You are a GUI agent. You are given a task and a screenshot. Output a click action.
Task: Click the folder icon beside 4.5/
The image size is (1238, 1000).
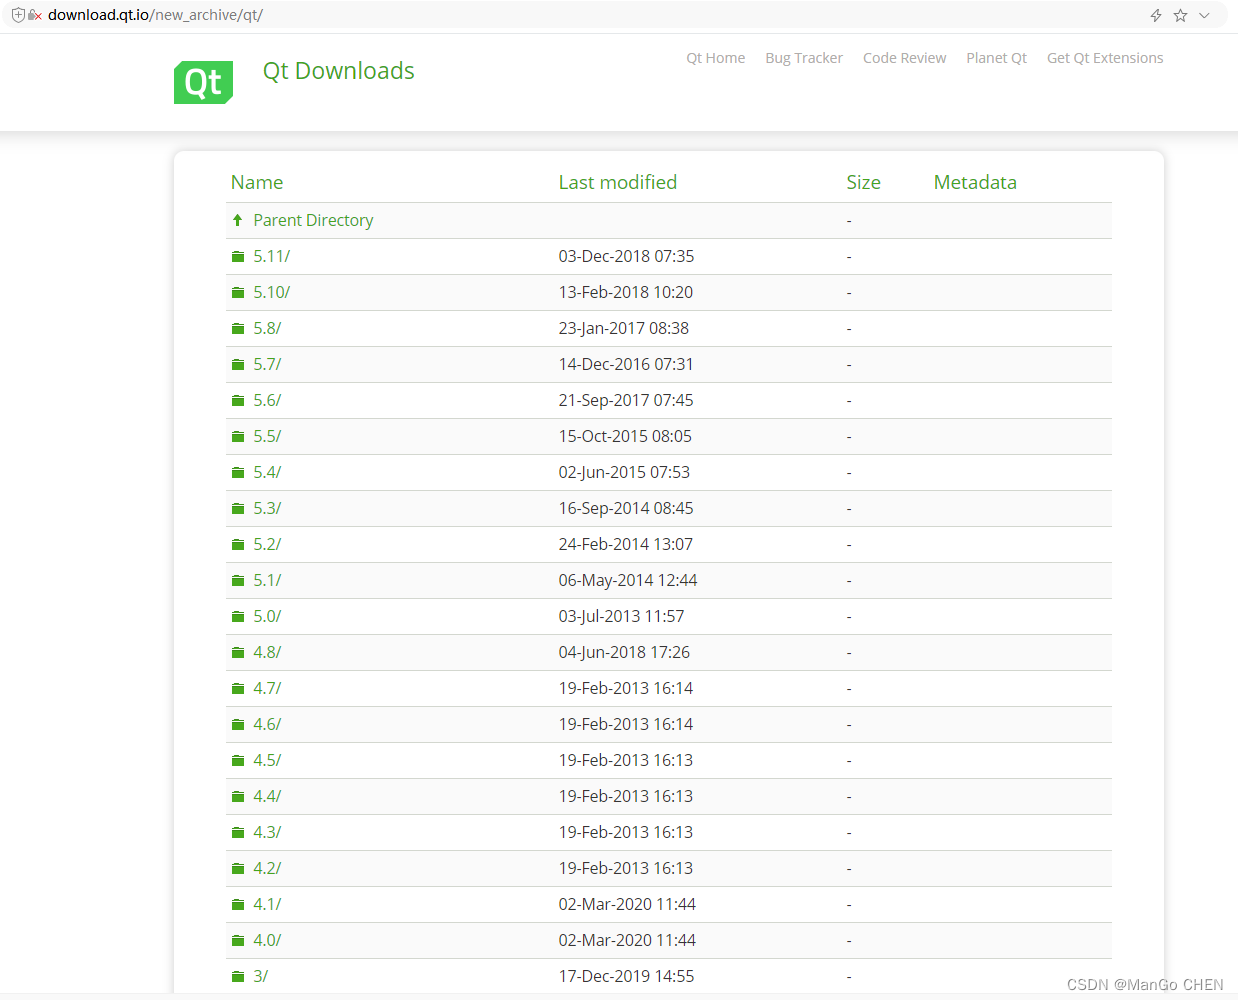(x=238, y=761)
